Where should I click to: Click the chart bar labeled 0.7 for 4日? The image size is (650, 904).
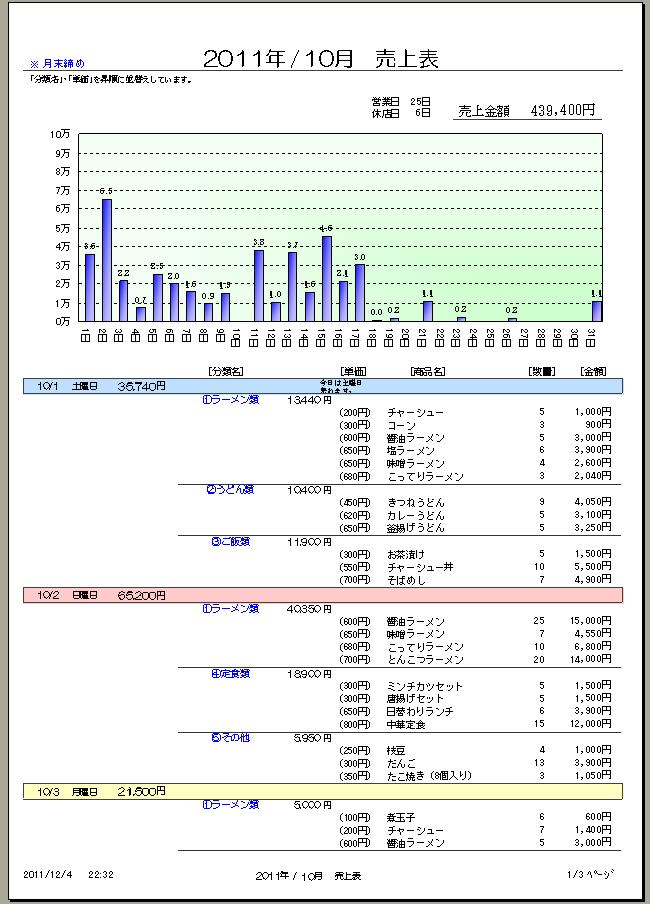(x=141, y=314)
